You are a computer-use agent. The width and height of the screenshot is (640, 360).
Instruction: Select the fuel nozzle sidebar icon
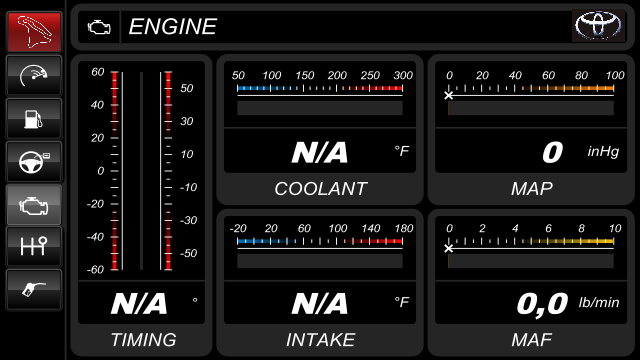click(34, 289)
